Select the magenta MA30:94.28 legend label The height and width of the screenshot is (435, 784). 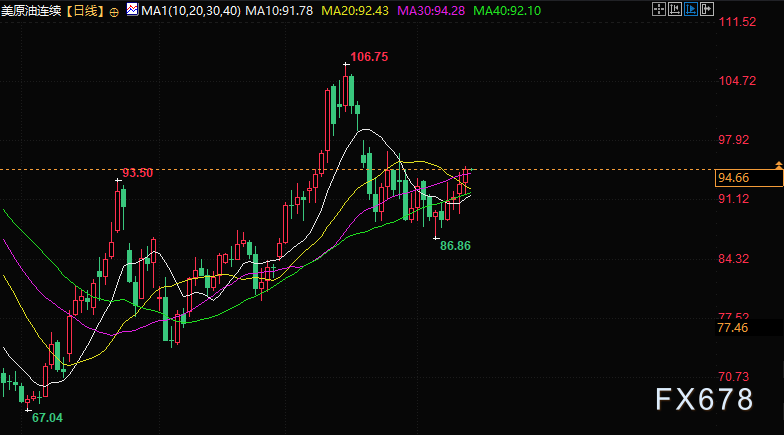pyautogui.click(x=430, y=10)
